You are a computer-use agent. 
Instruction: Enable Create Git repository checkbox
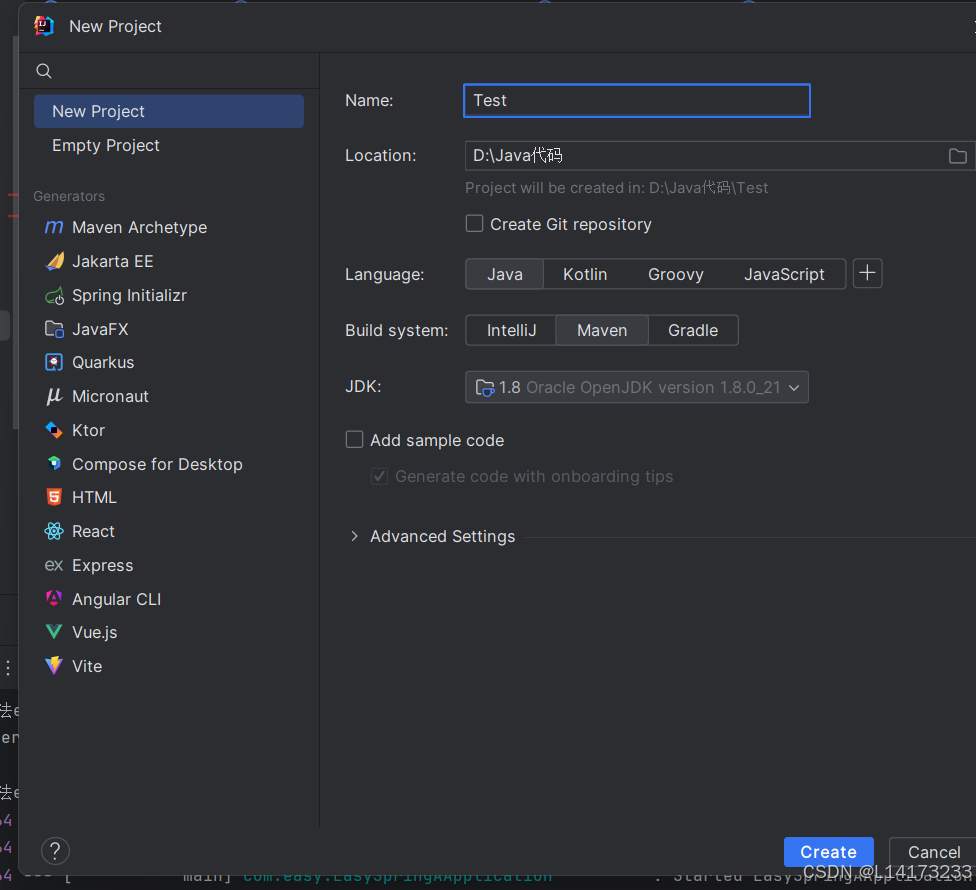pyautogui.click(x=474, y=223)
